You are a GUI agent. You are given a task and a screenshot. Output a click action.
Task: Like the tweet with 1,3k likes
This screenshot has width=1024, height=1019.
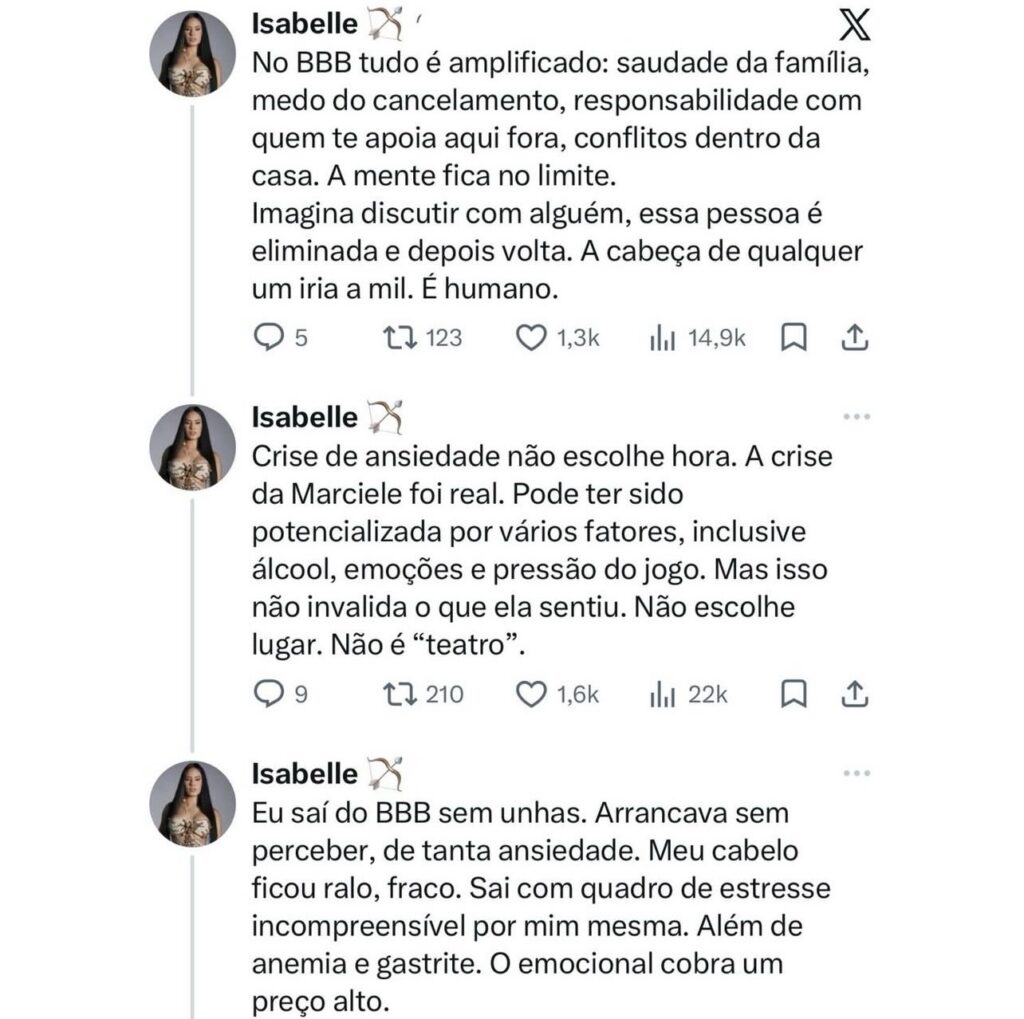coord(531,339)
